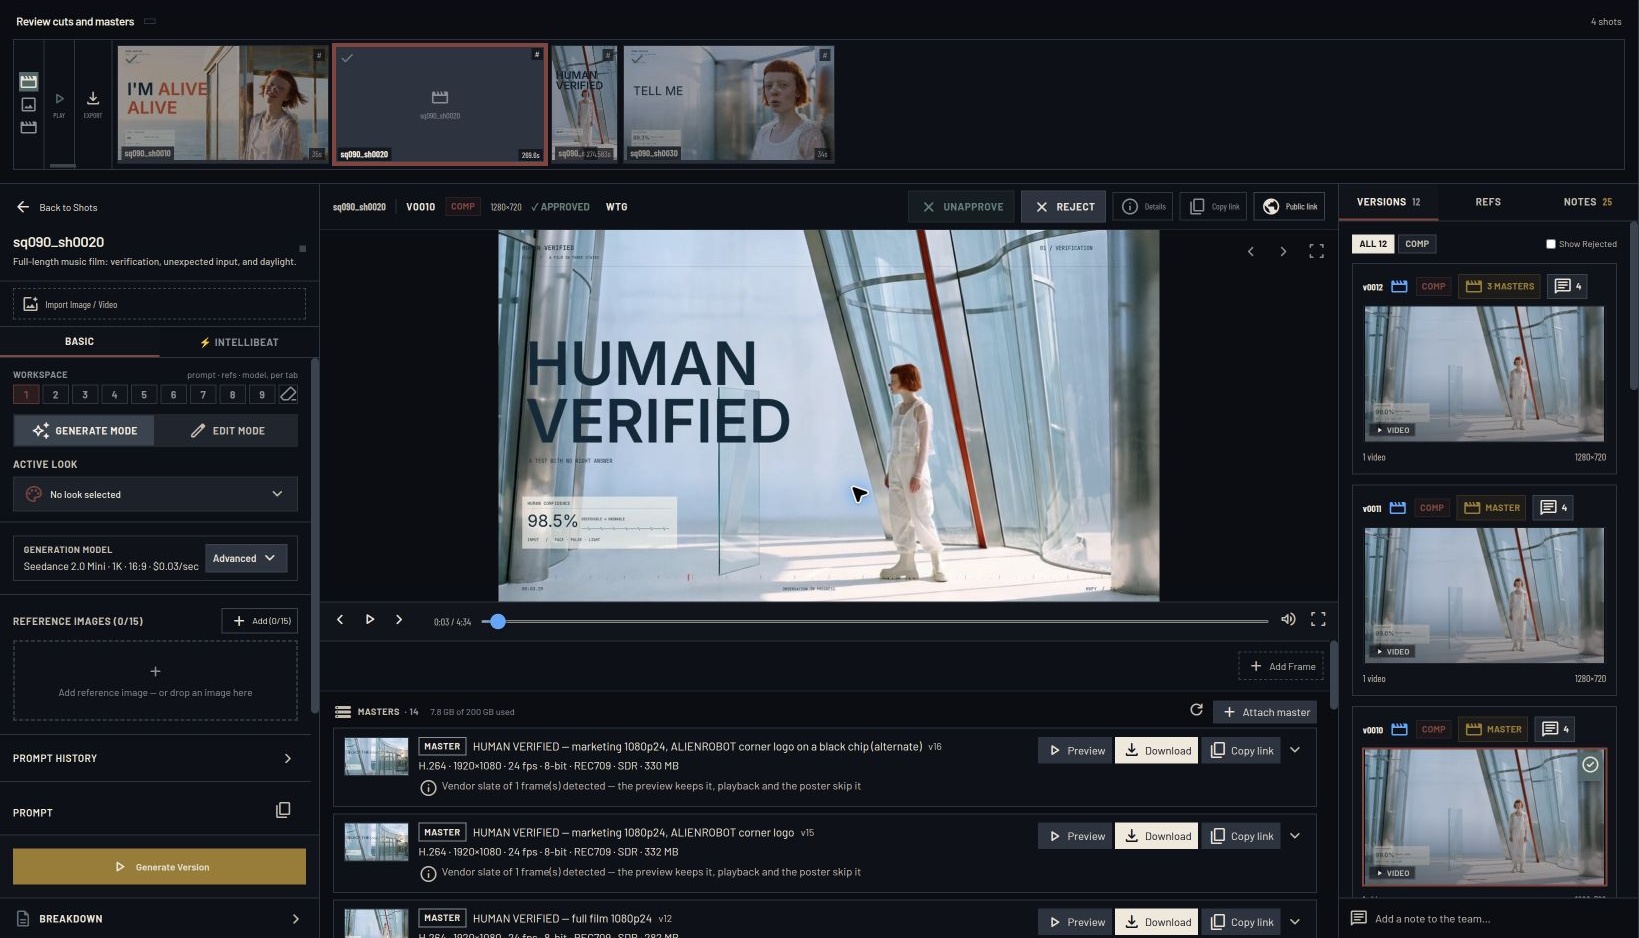This screenshot has height=938, width=1639.
Task: Expand the Prompt History section
Action: pyautogui.click(x=155, y=758)
